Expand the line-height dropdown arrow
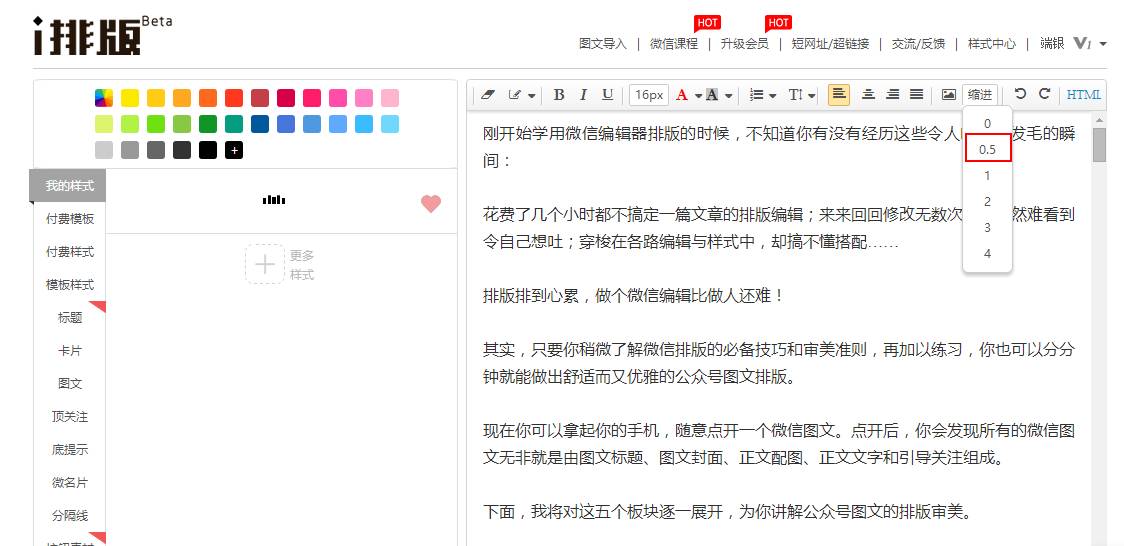The image size is (1124, 546). click(x=811, y=95)
